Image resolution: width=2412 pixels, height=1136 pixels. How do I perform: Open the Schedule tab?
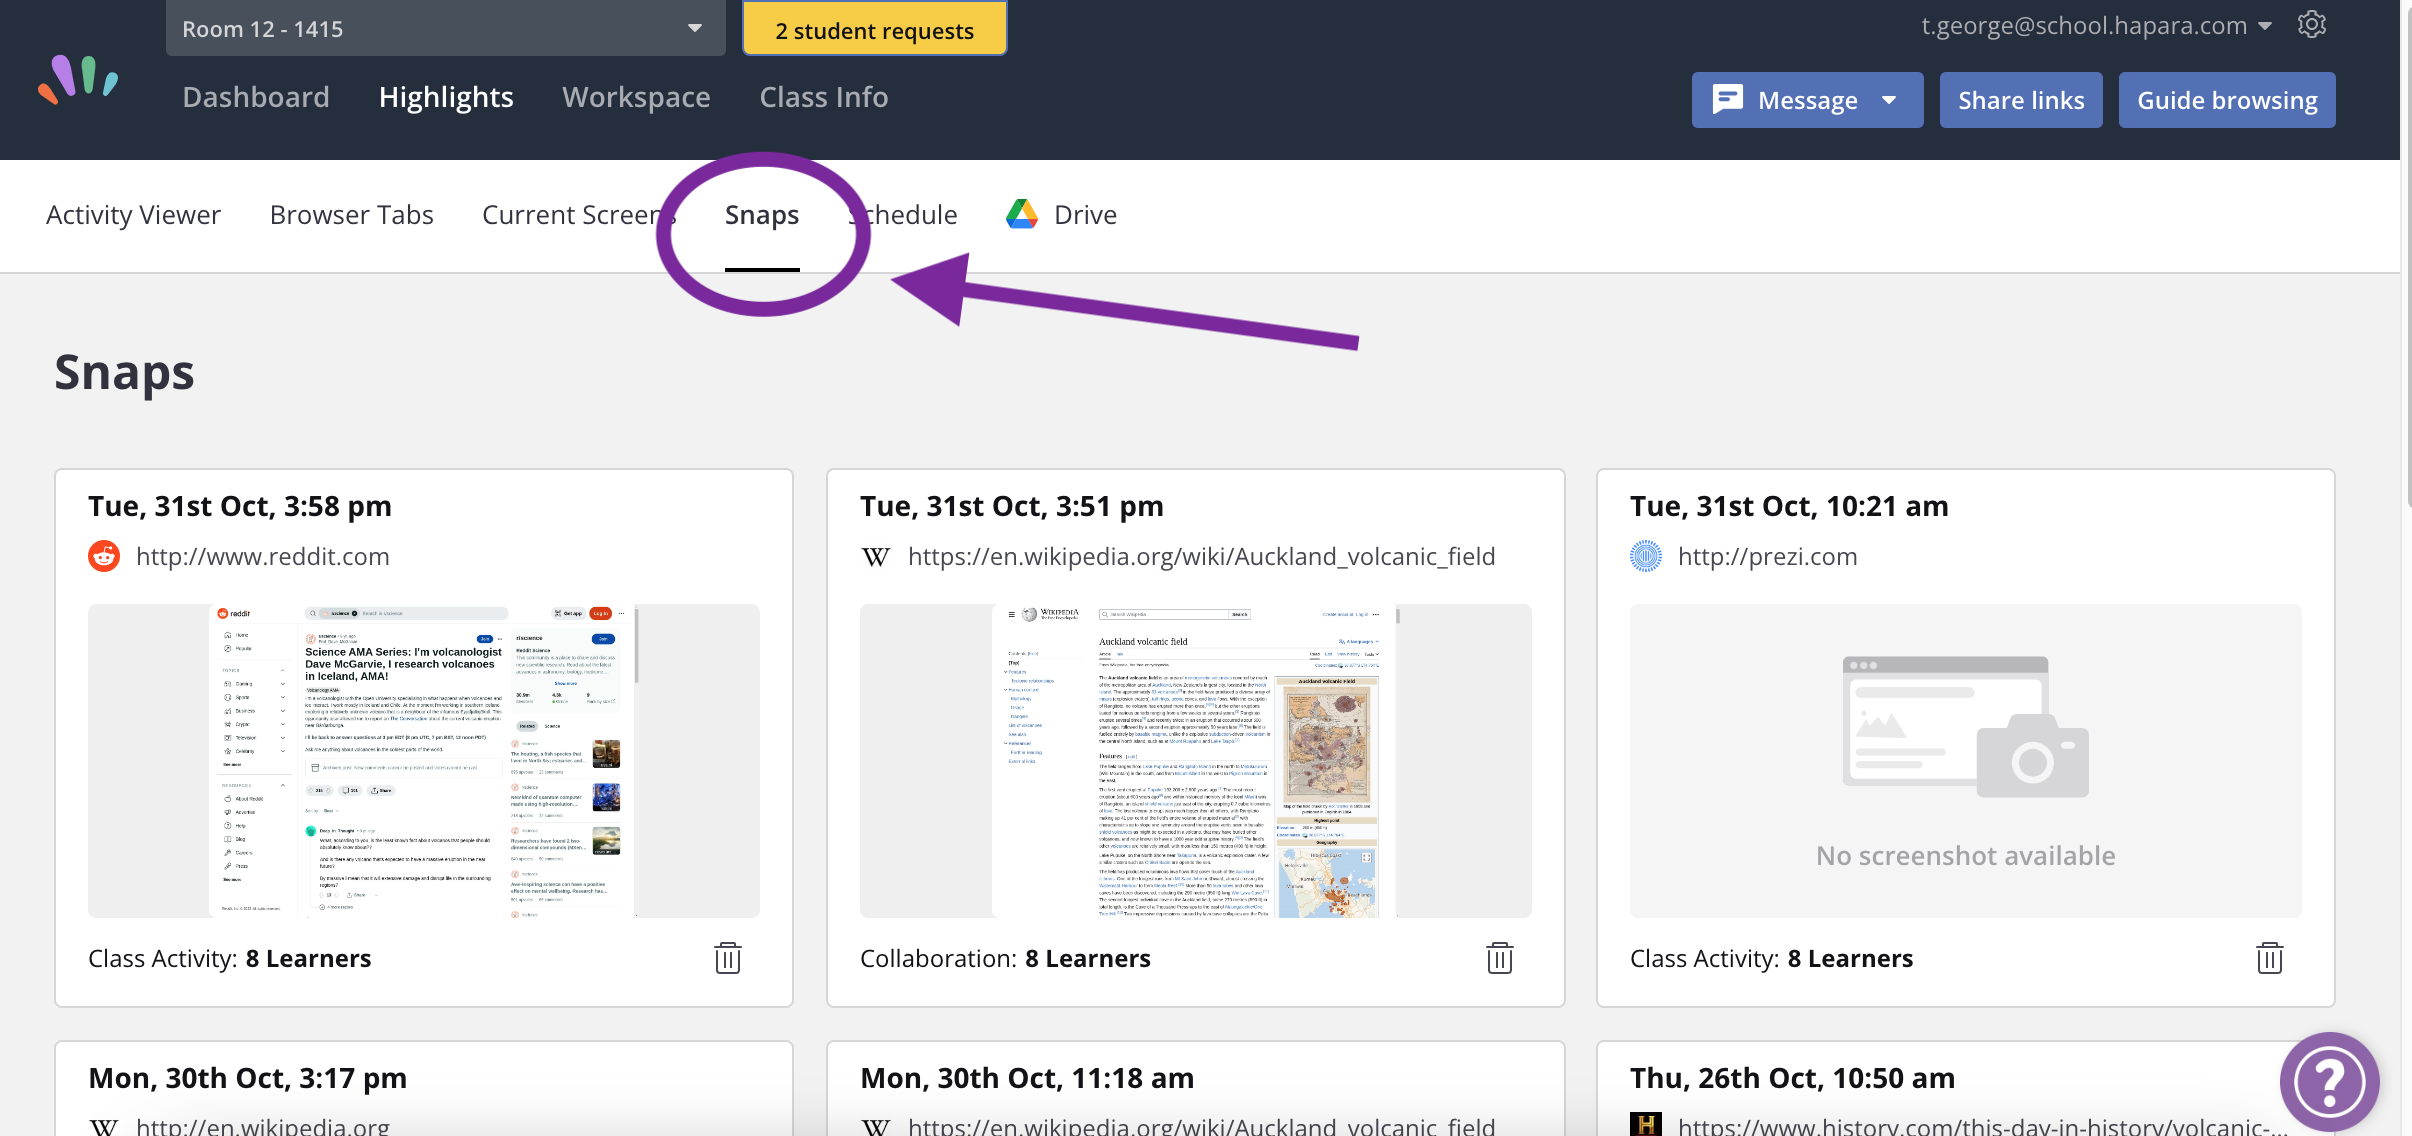pyautogui.click(x=903, y=215)
